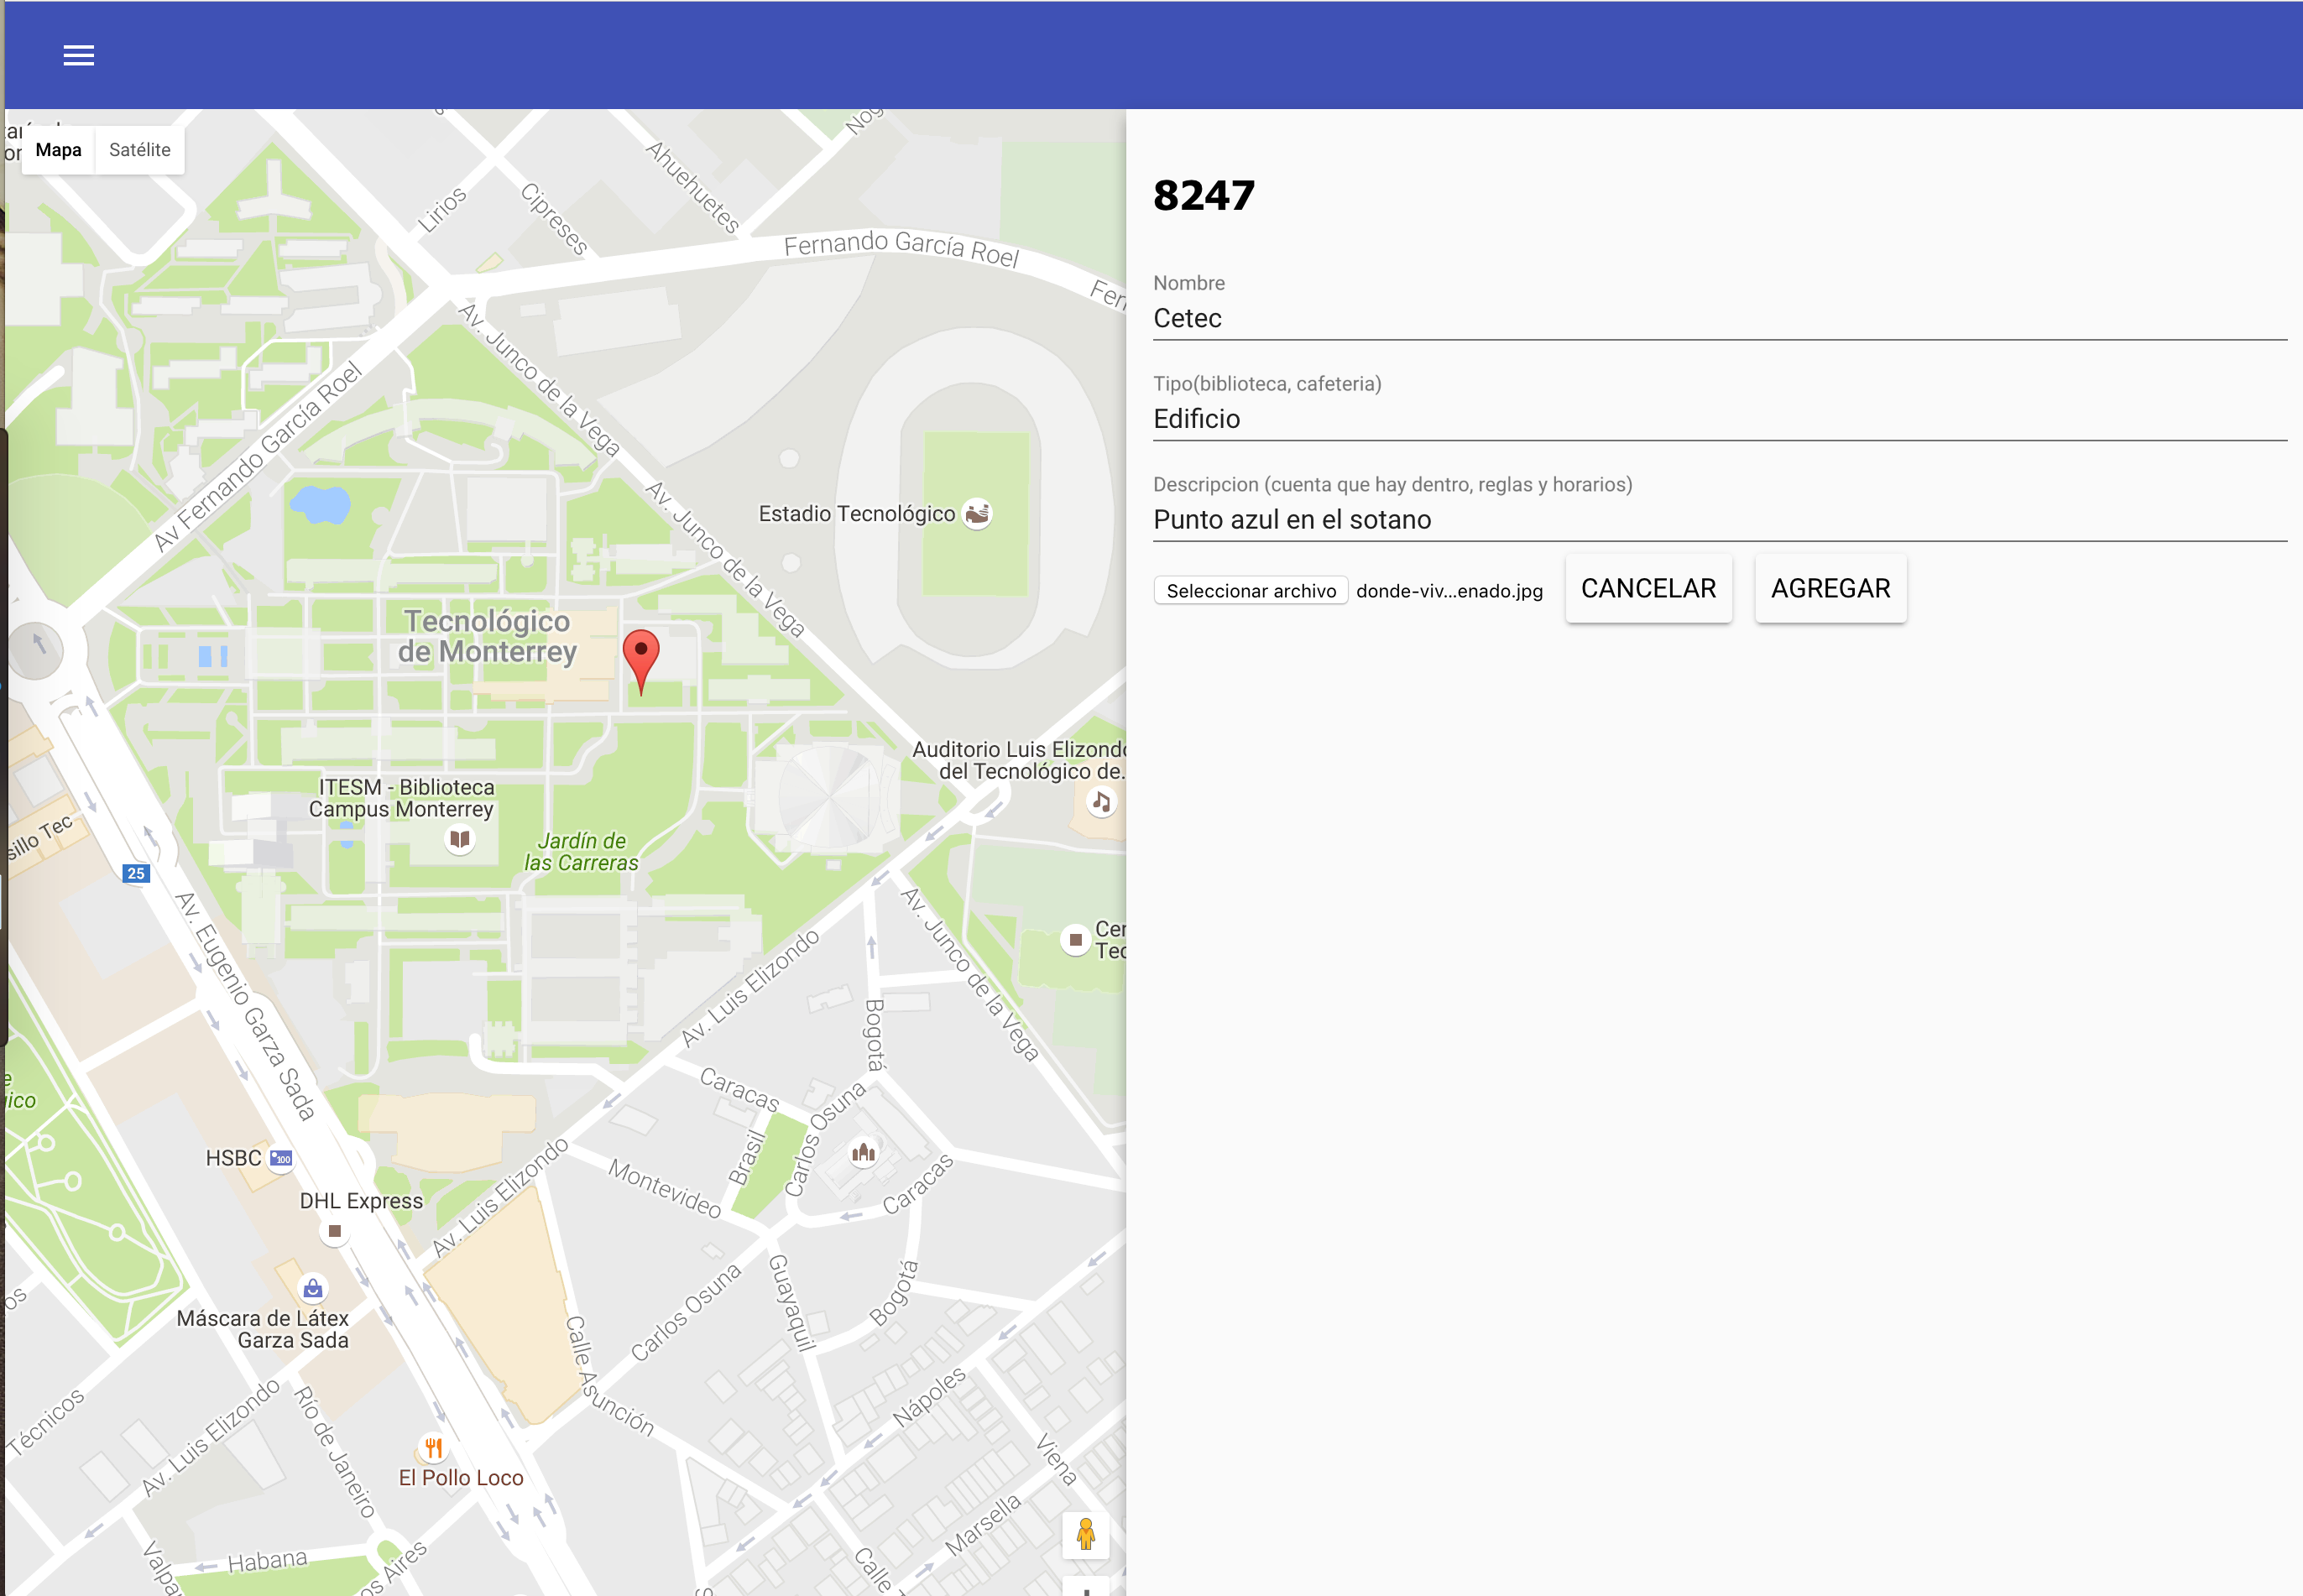2303x1596 pixels.
Task: Click the DHL Express place marker
Action: tap(335, 1231)
